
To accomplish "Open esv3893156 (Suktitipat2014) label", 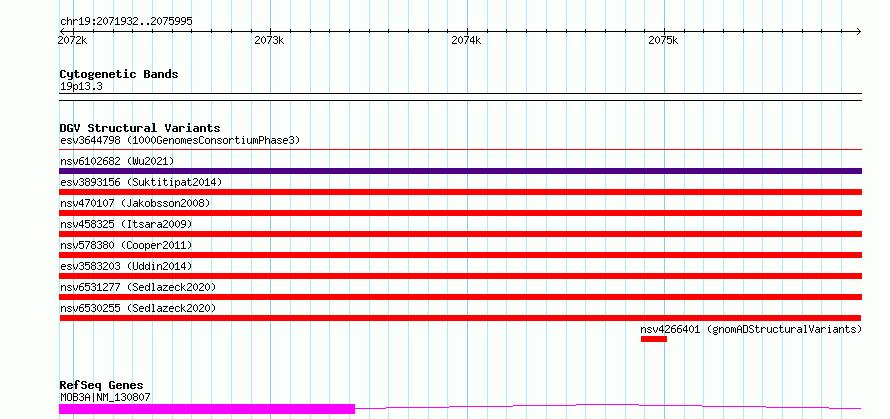I will point(141,182).
